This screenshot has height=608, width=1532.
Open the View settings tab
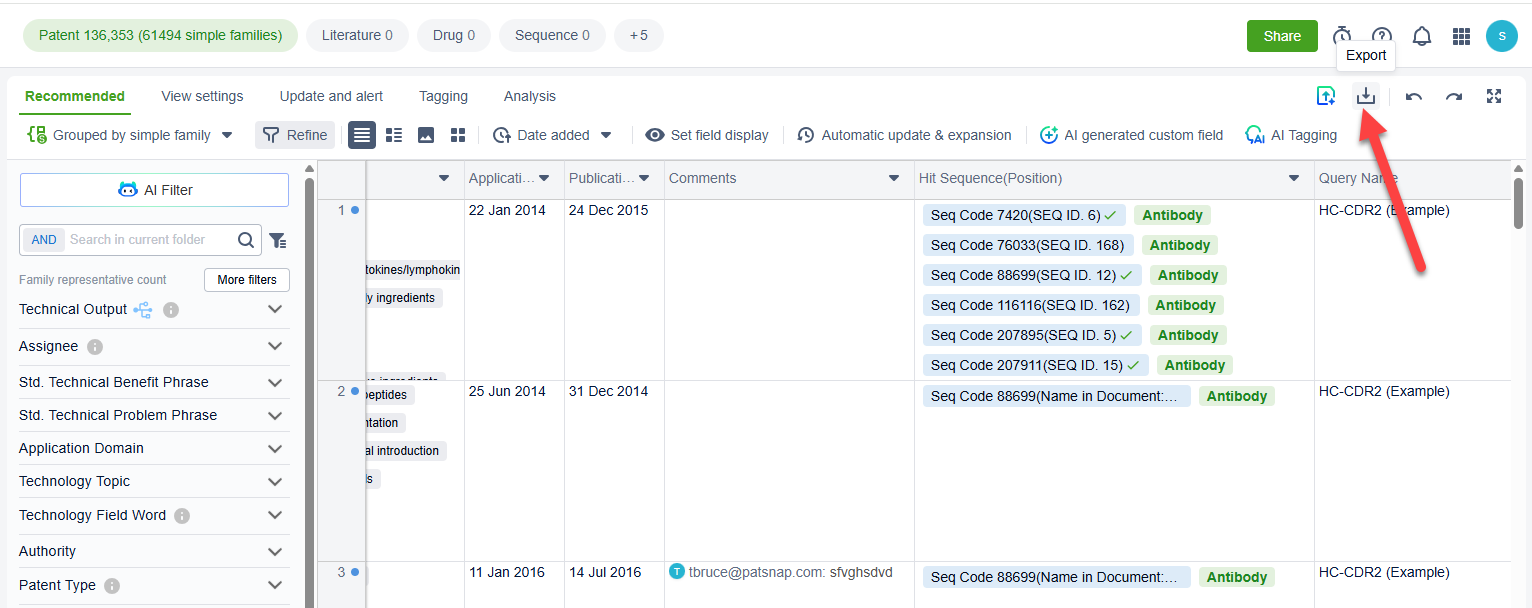202,96
